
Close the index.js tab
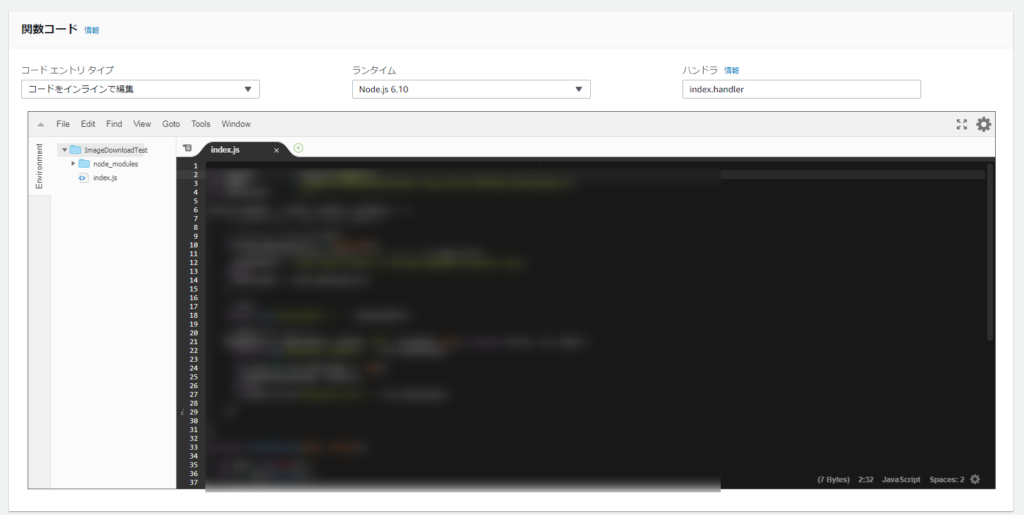point(276,150)
